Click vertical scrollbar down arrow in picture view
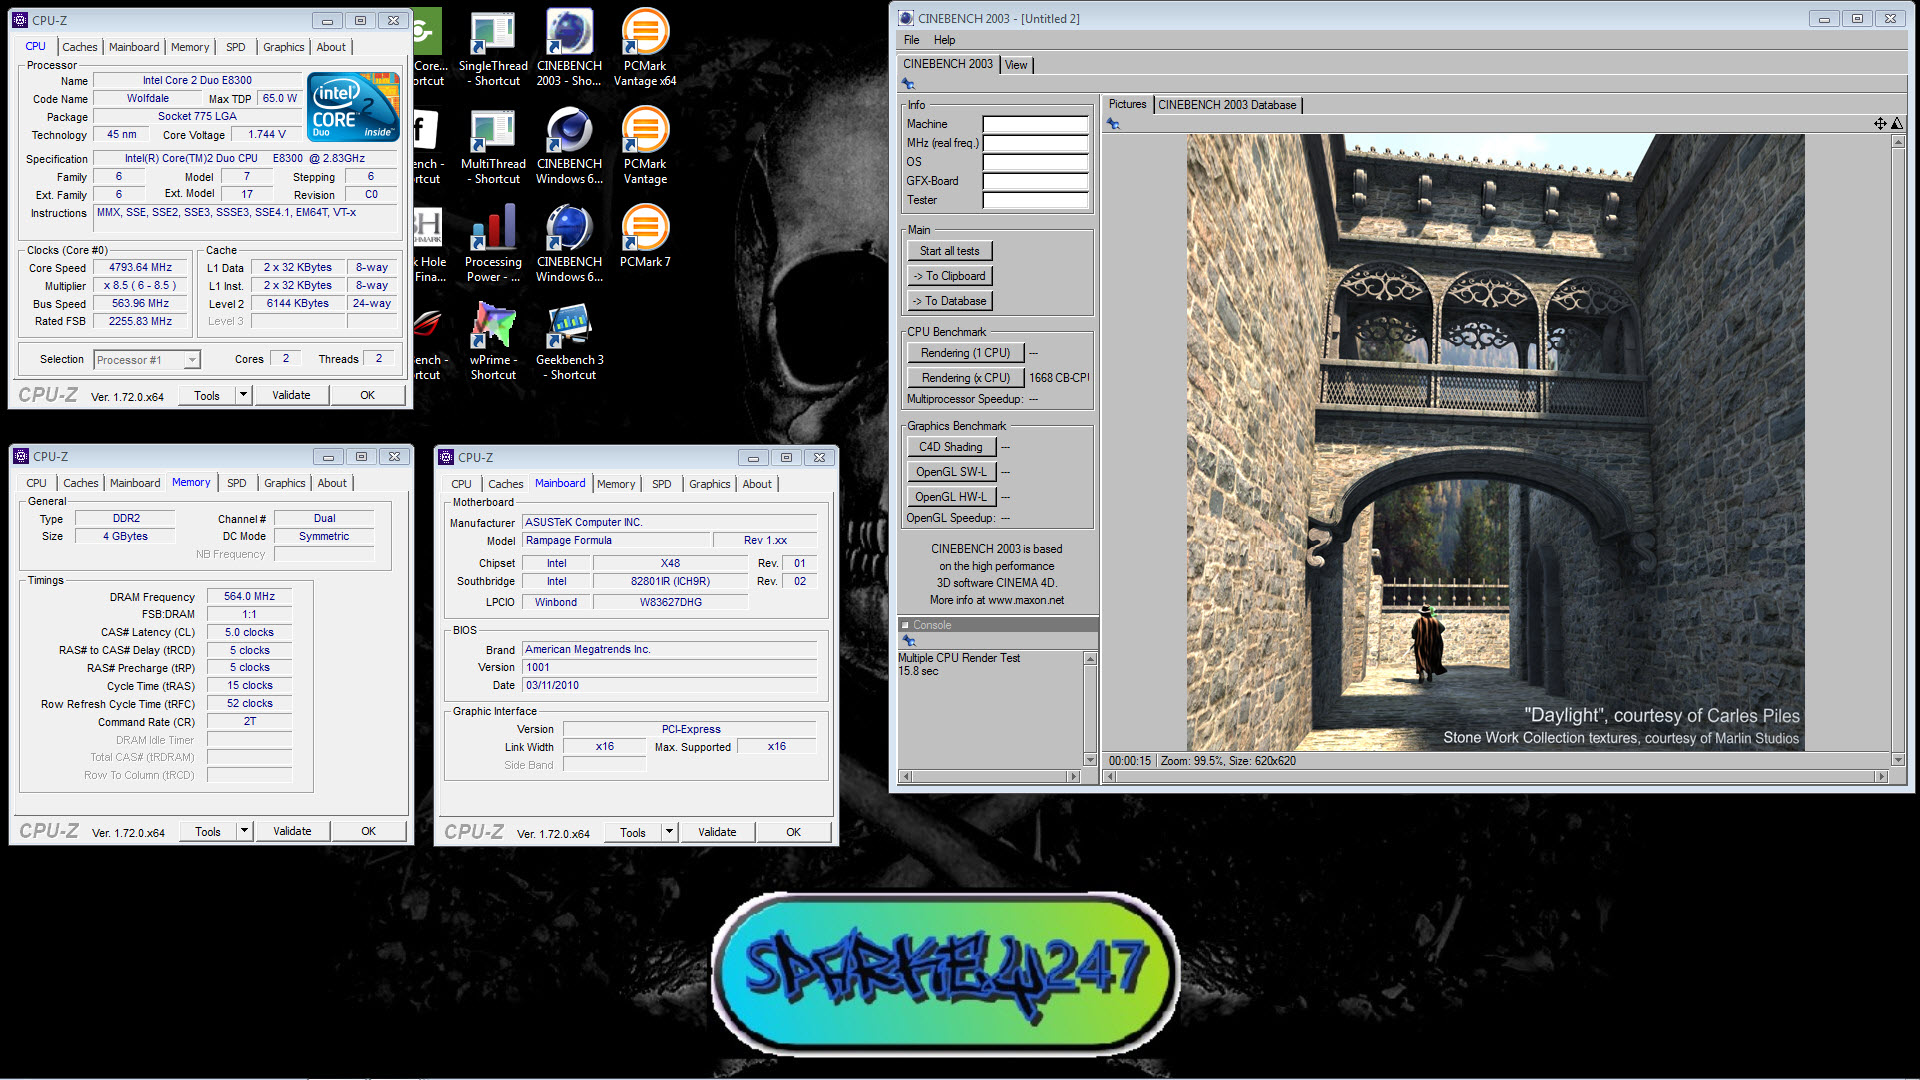This screenshot has width=1920, height=1080. (1897, 760)
